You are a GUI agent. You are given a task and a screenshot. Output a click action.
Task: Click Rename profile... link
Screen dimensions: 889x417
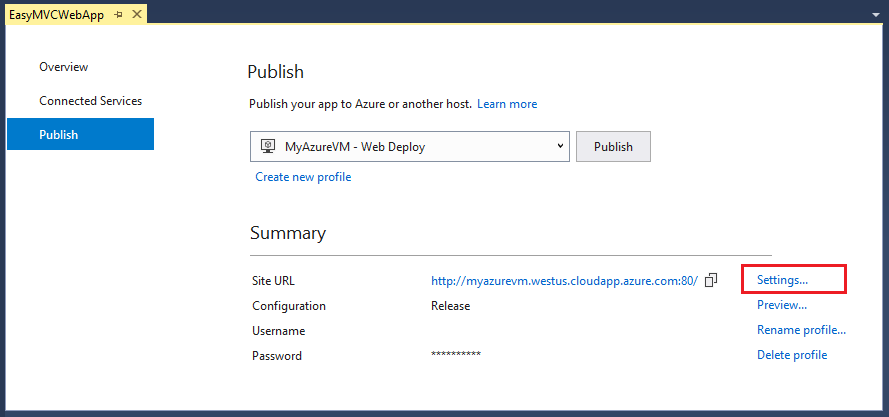point(801,330)
